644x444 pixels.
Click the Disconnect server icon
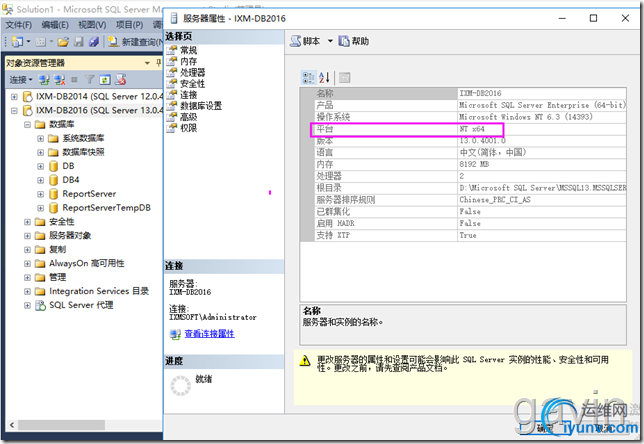coord(60,80)
